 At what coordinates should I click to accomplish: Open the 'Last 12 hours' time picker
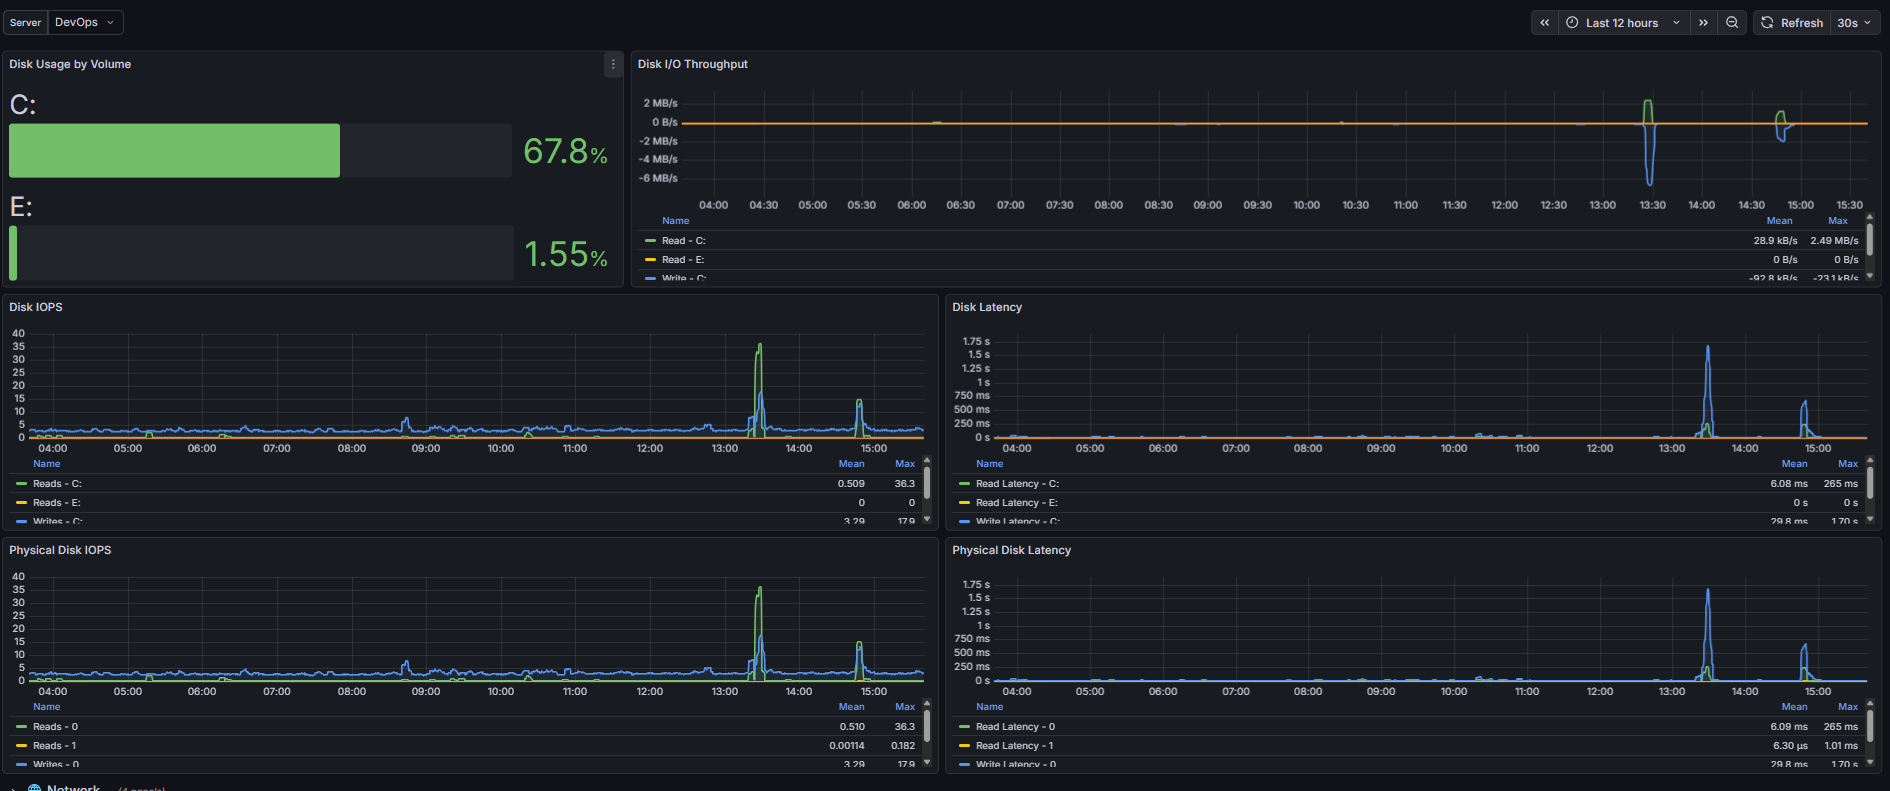pos(1622,23)
